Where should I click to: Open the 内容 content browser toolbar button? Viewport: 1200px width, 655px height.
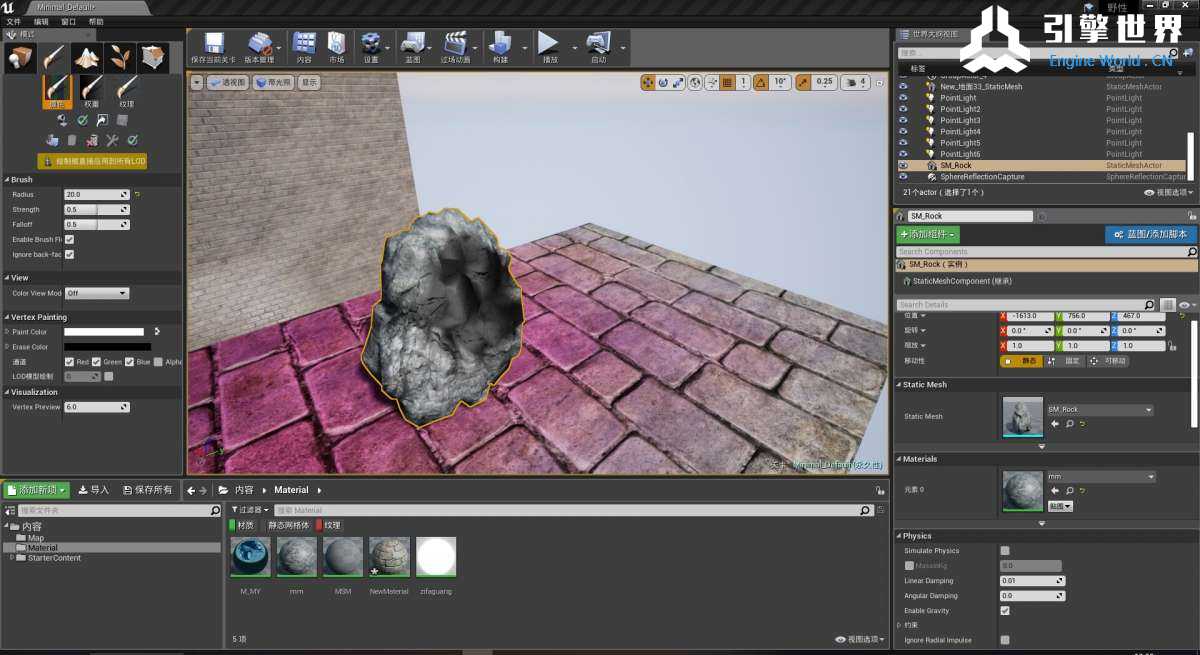pos(305,48)
